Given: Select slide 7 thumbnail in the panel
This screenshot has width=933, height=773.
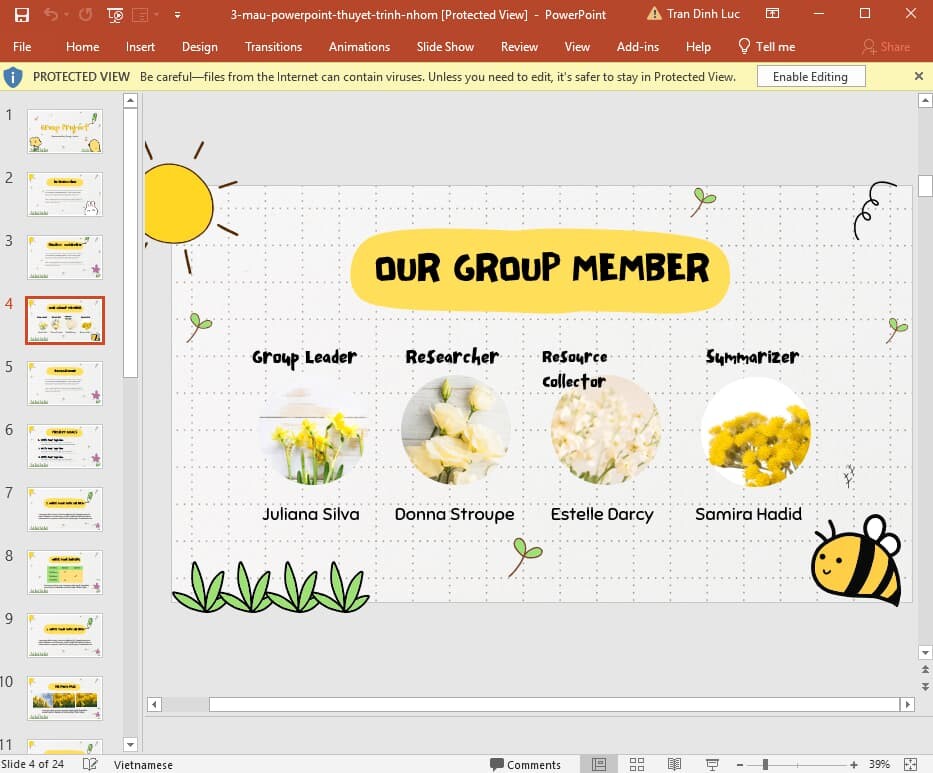Looking at the screenshot, I should click(64, 509).
